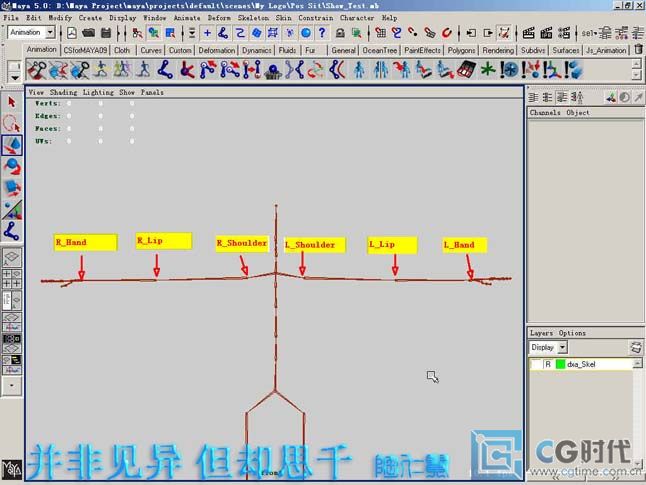646x485 pixels.
Task: Switch to the Polygons shelf tab
Action: pos(461,50)
